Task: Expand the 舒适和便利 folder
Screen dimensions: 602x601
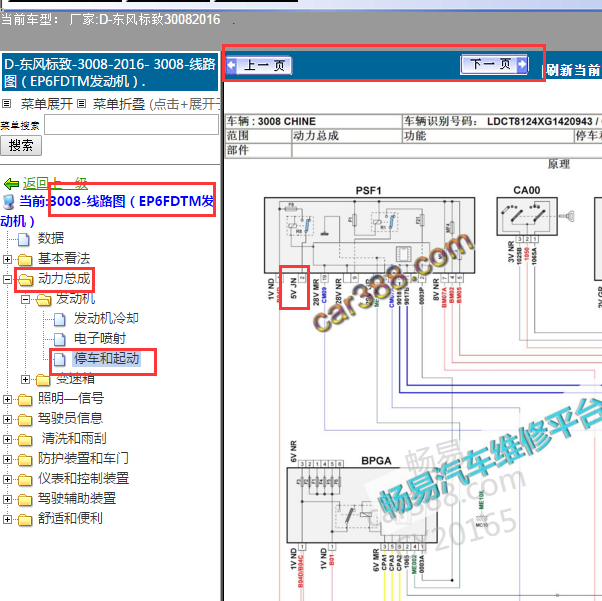Action: [x=7, y=519]
